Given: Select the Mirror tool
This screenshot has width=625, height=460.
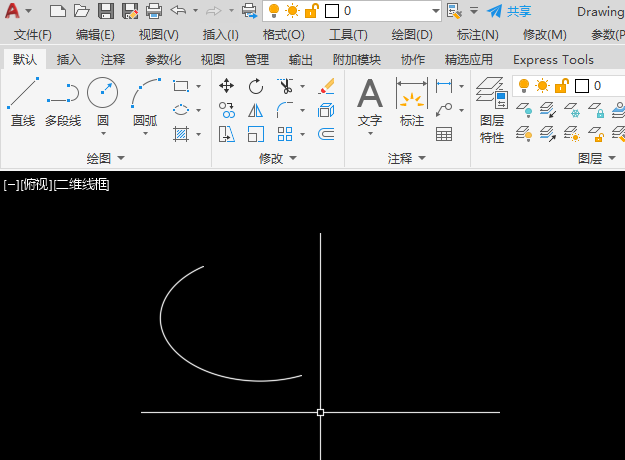Looking at the screenshot, I should 256,110.
